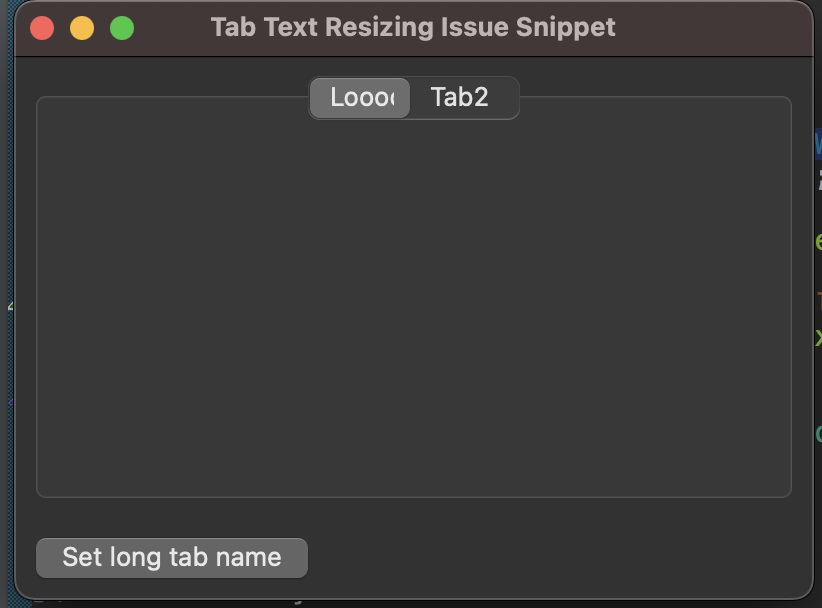Click the orange code token on the right edge

(x=818, y=295)
